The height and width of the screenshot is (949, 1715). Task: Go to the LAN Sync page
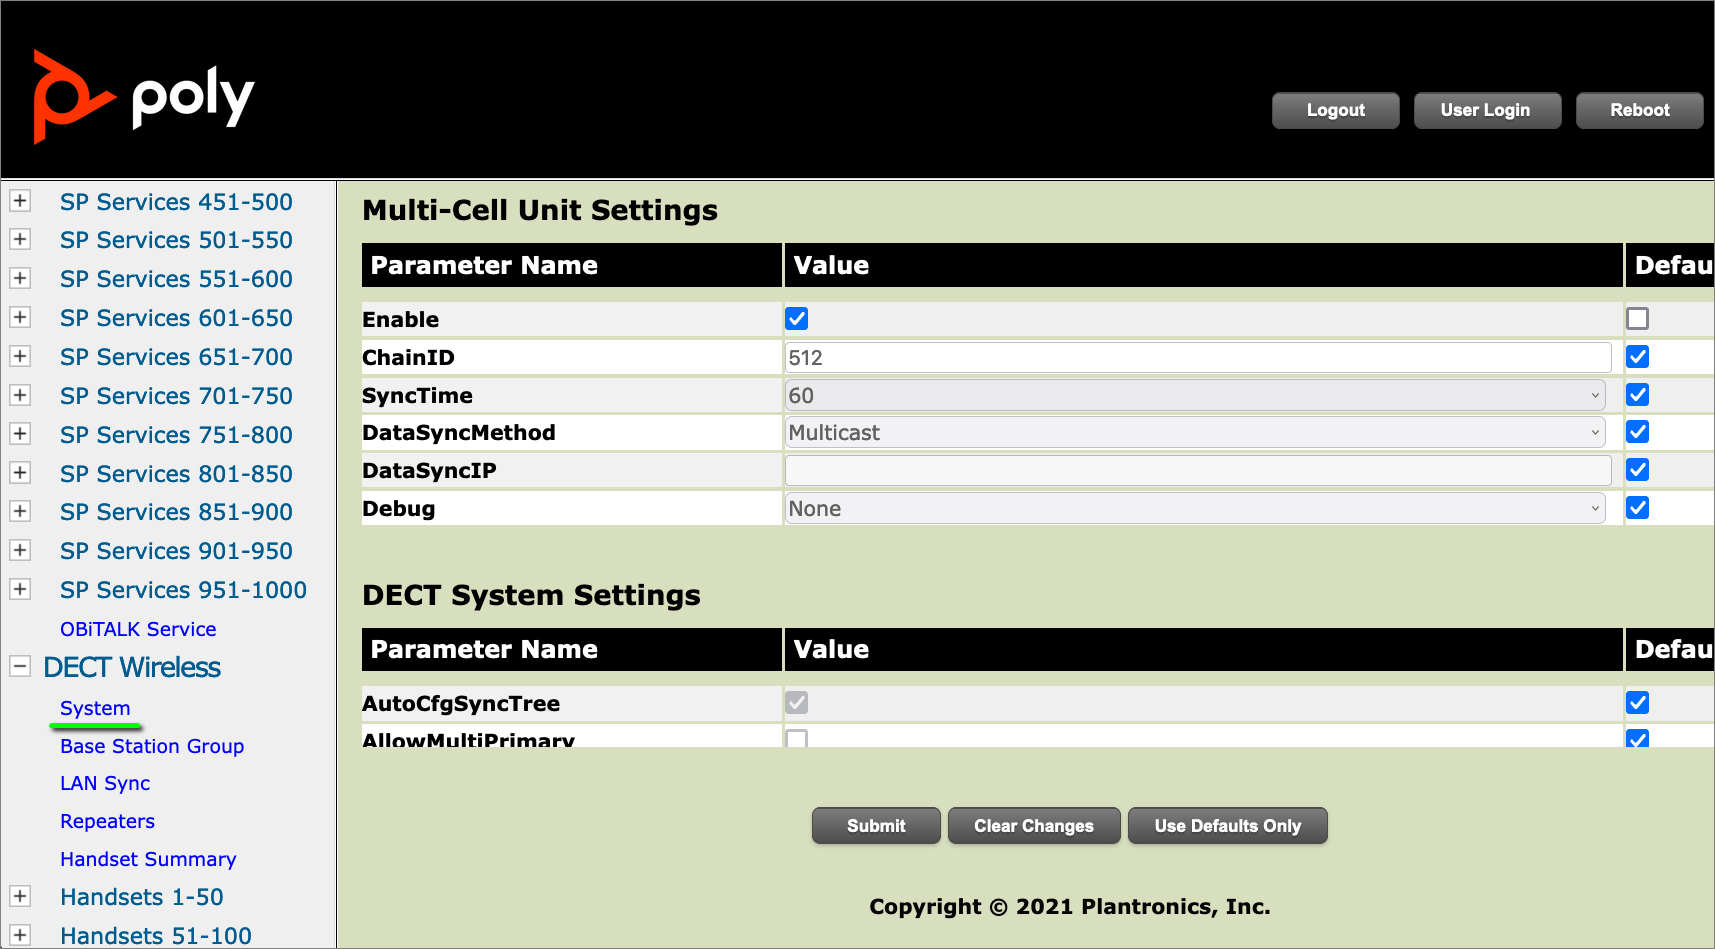point(105,783)
